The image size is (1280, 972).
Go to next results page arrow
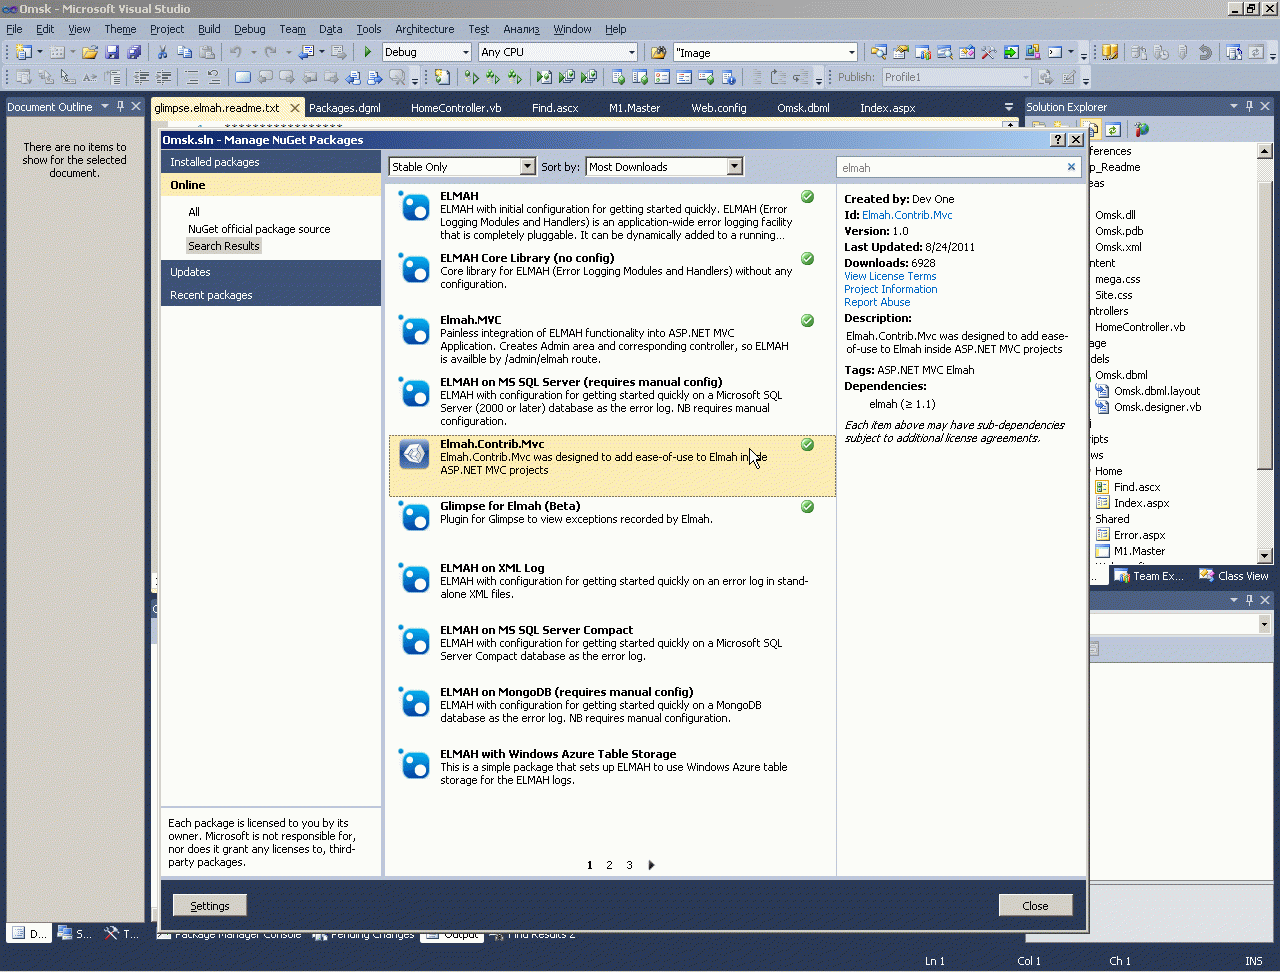coord(652,865)
